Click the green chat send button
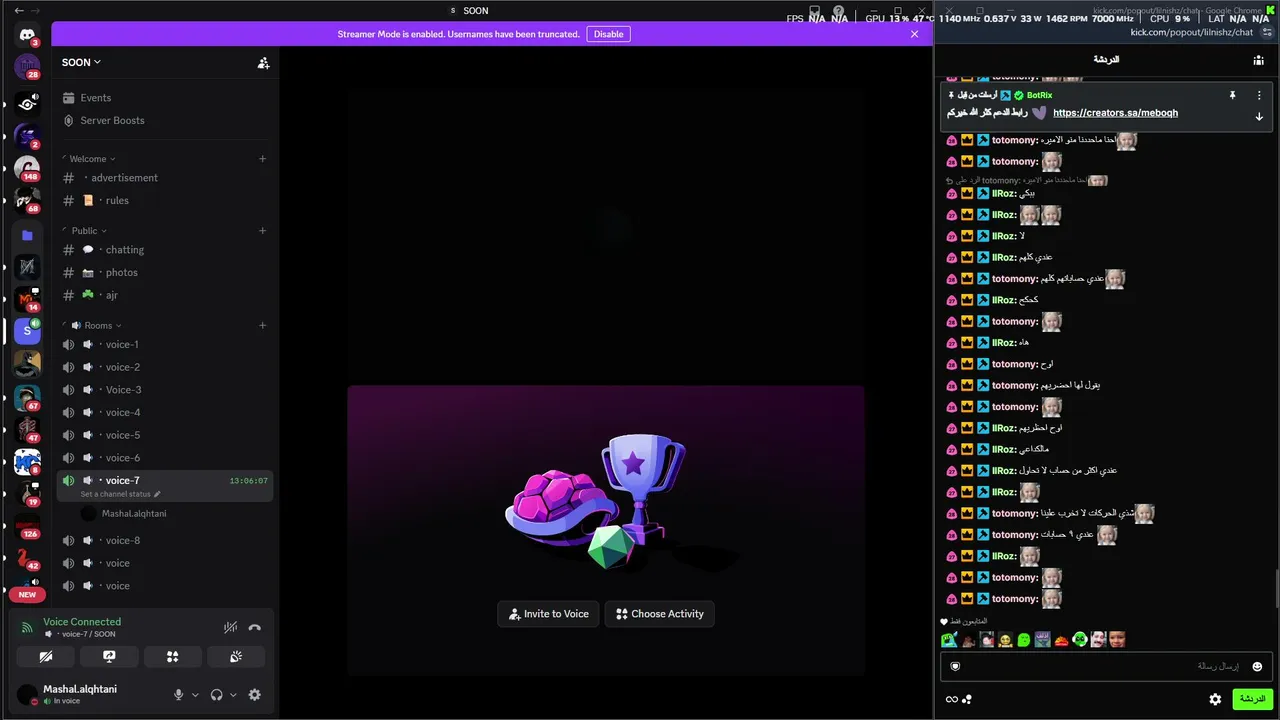 pos(1251,699)
